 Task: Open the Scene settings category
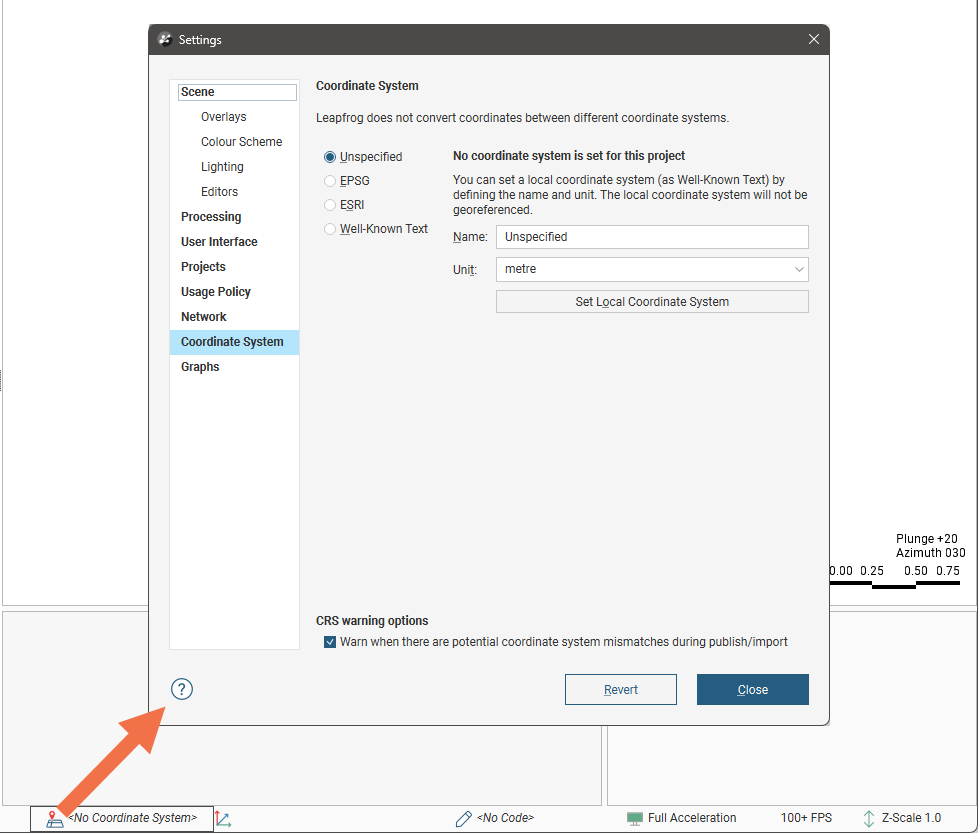198,92
